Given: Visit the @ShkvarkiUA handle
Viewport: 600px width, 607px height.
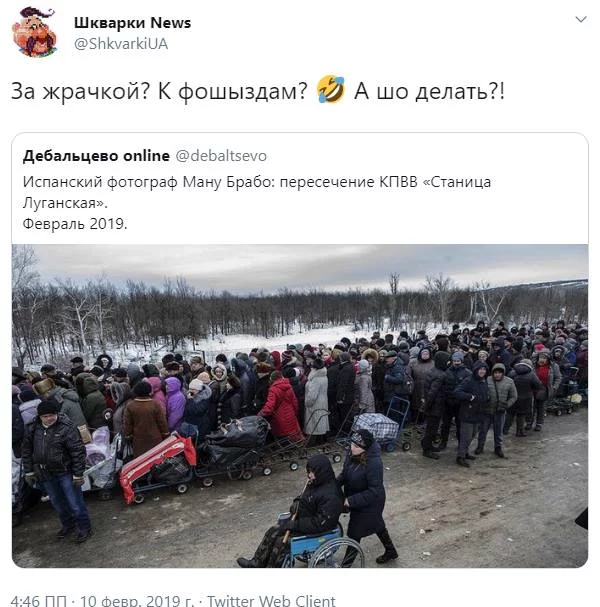Looking at the screenshot, I should point(121,44).
